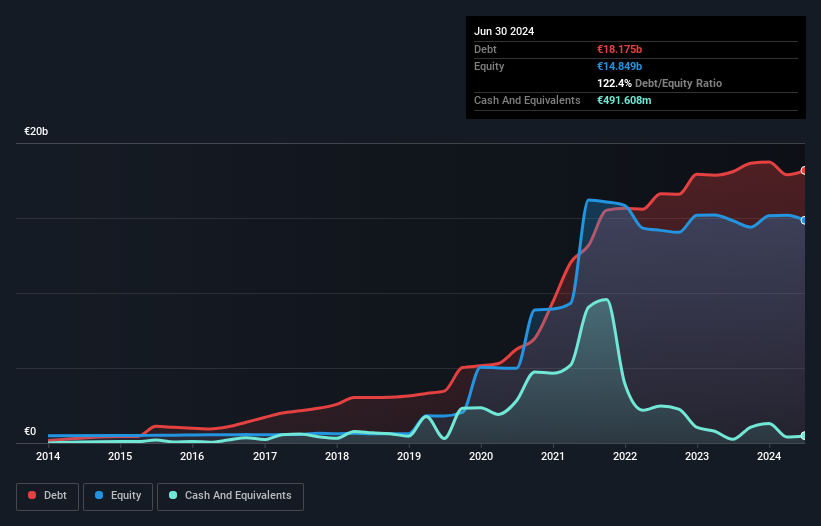The width and height of the screenshot is (821, 526).
Task: Click the teal Cash endpoint marker
Action: tap(804, 435)
